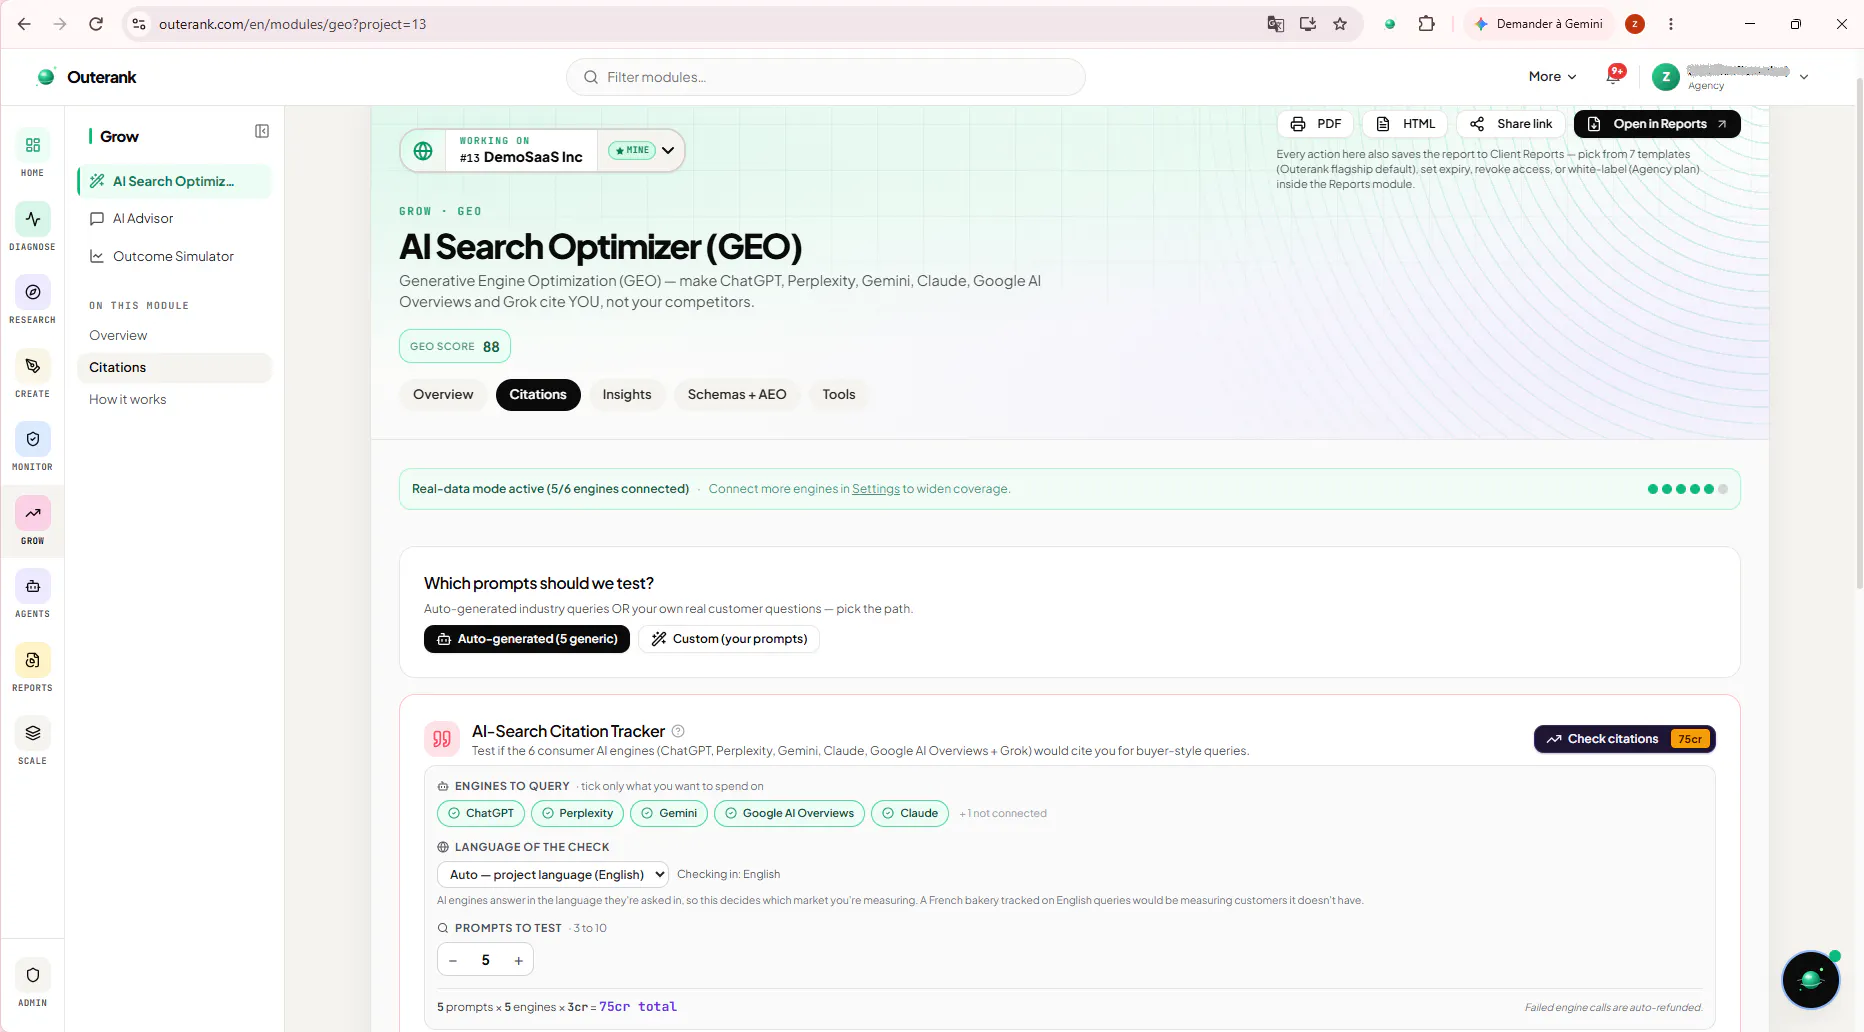Jump to How it works section
Screen dimensions: 1864x1032
pyautogui.click(x=128, y=399)
